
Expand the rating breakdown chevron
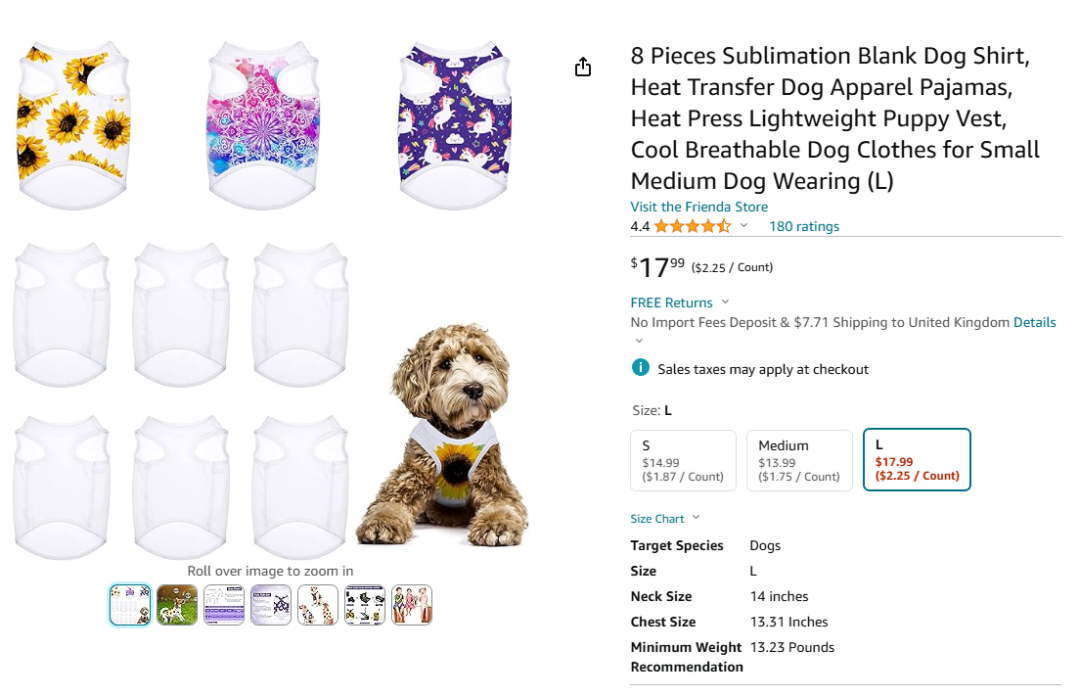[x=744, y=226]
